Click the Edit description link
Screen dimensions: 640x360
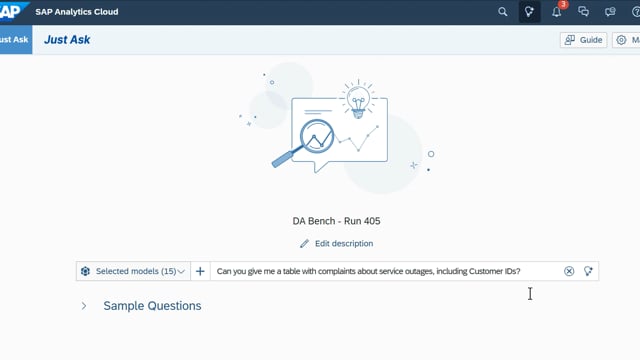344,243
